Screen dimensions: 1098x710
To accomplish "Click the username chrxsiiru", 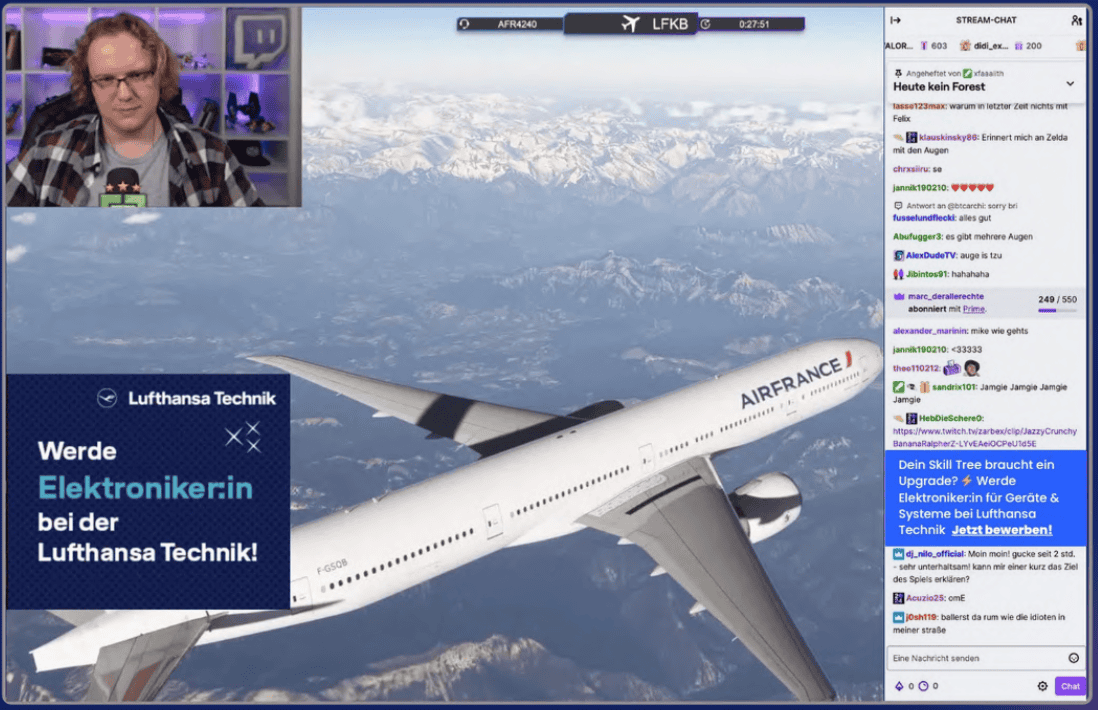I will point(911,169).
